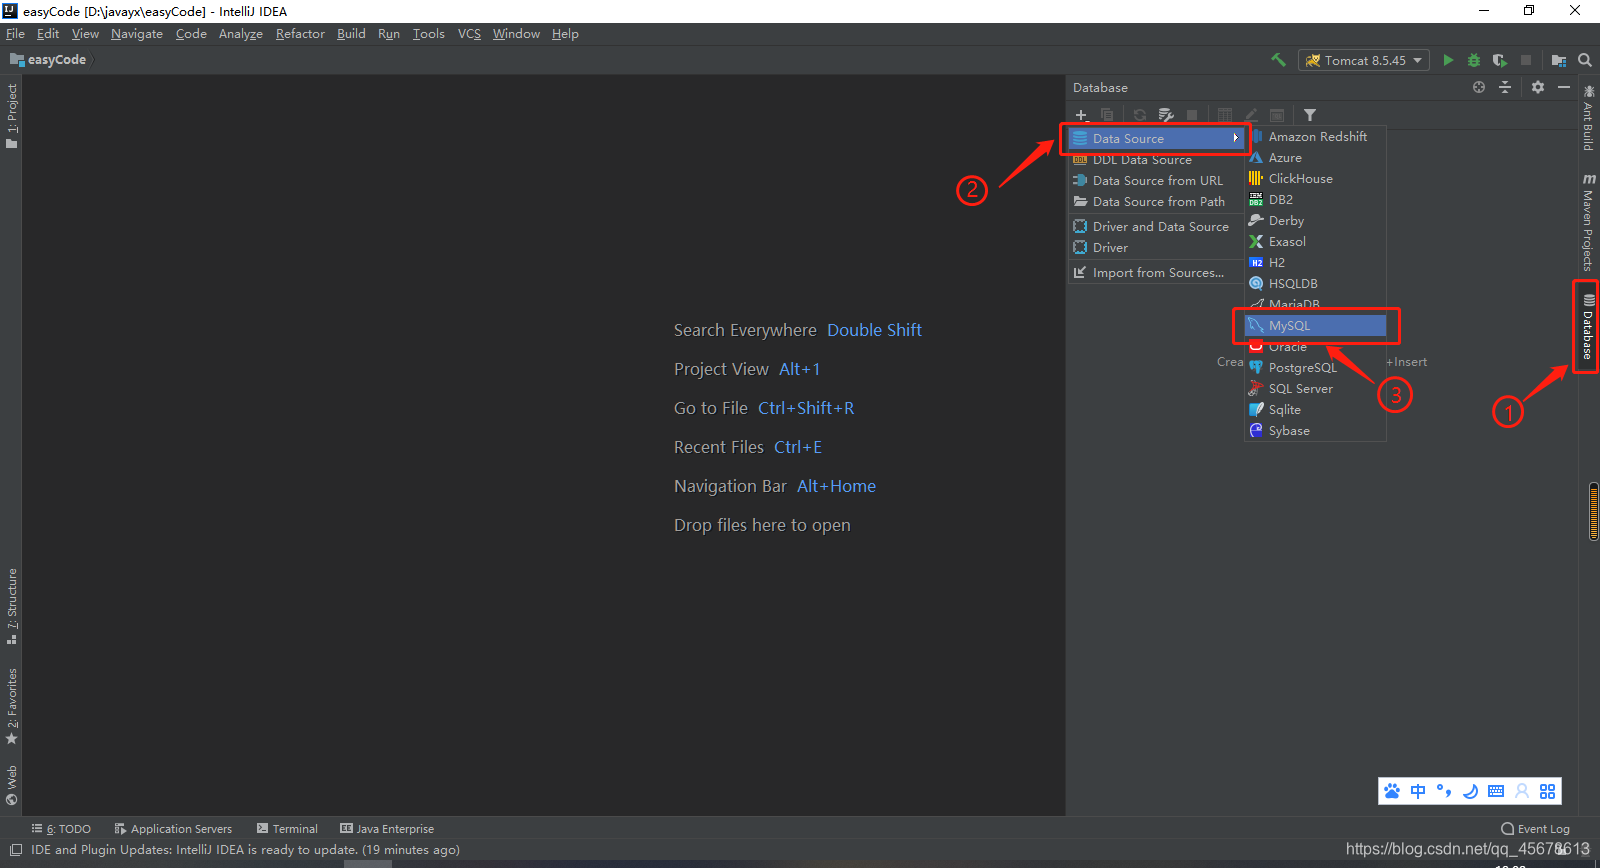The height and width of the screenshot is (868, 1600).
Task: Open the Refactor menu
Action: (x=300, y=34)
